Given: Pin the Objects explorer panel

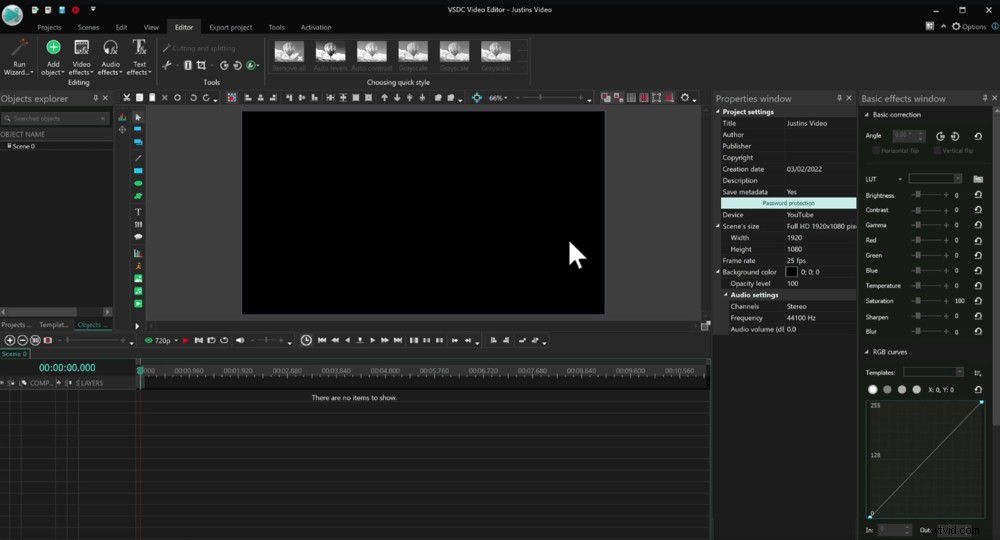Looking at the screenshot, I should (x=96, y=98).
